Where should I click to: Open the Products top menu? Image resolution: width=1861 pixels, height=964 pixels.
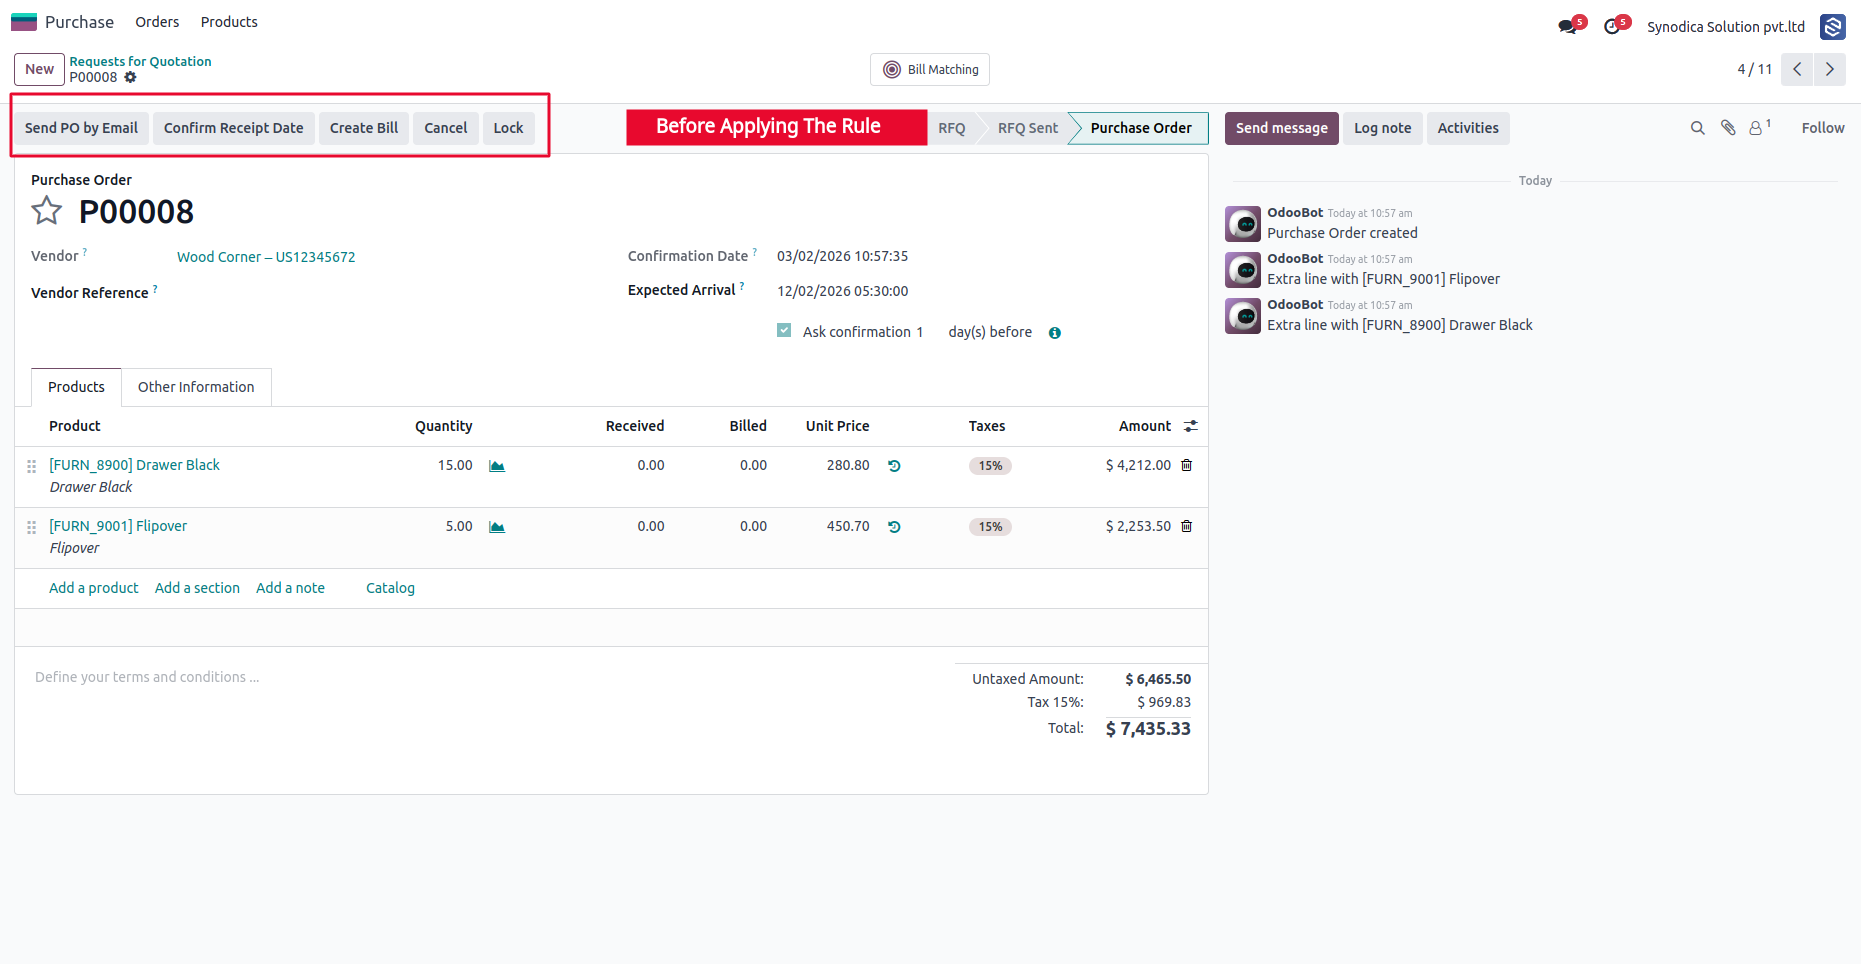coord(229,22)
